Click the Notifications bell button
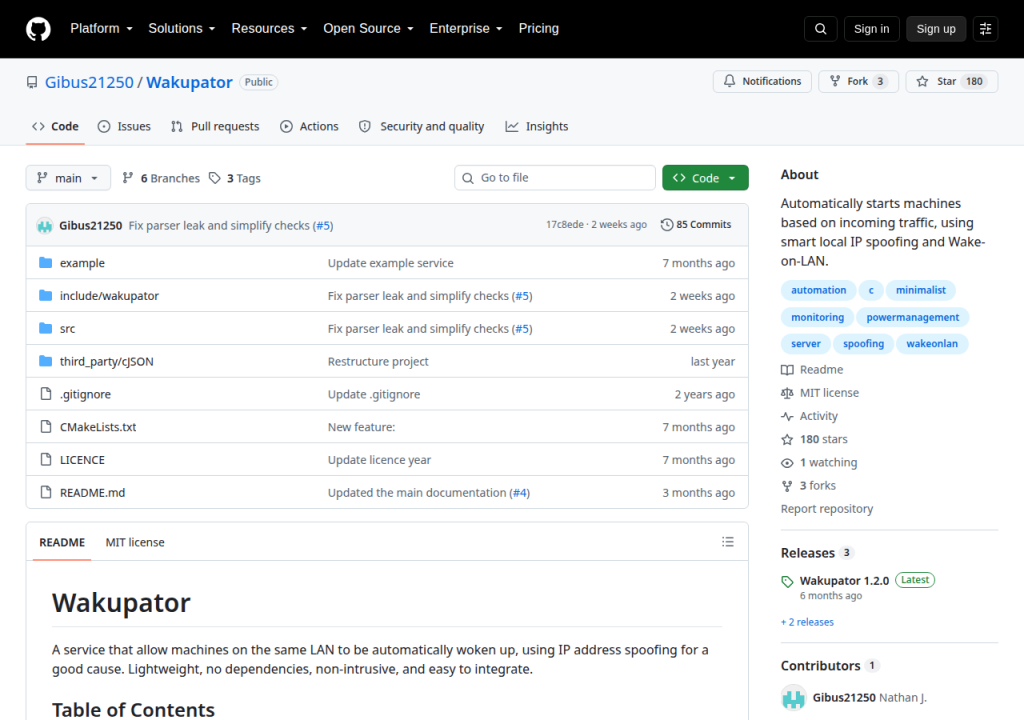 coord(762,82)
